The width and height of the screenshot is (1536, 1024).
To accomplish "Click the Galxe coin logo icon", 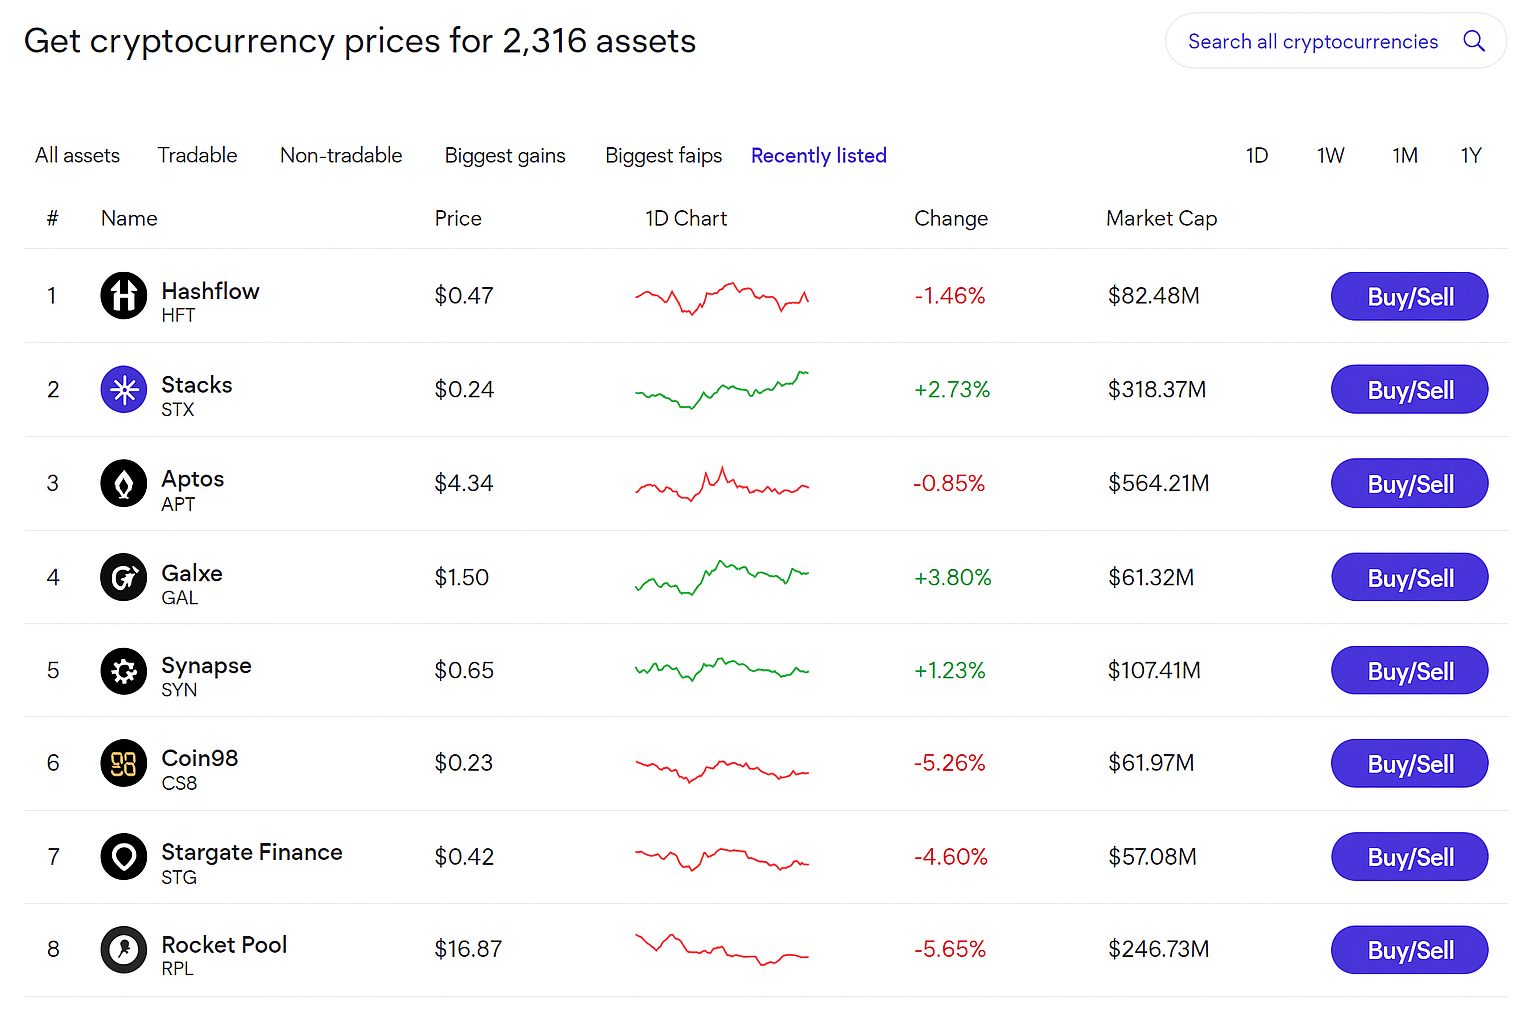I will pyautogui.click(x=124, y=577).
